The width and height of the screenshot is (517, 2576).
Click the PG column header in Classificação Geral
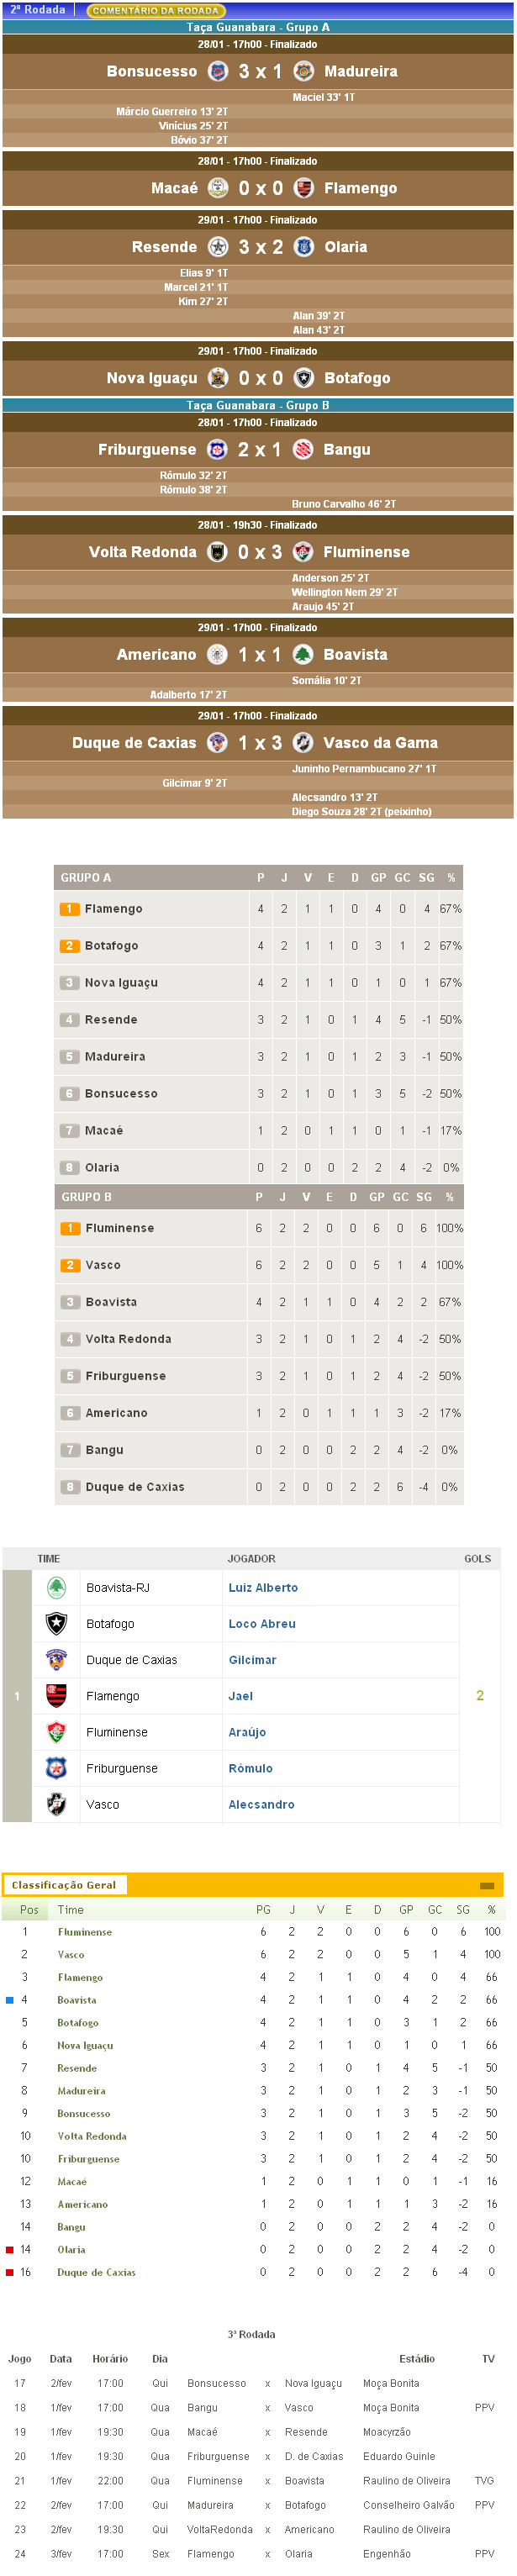(x=263, y=1910)
